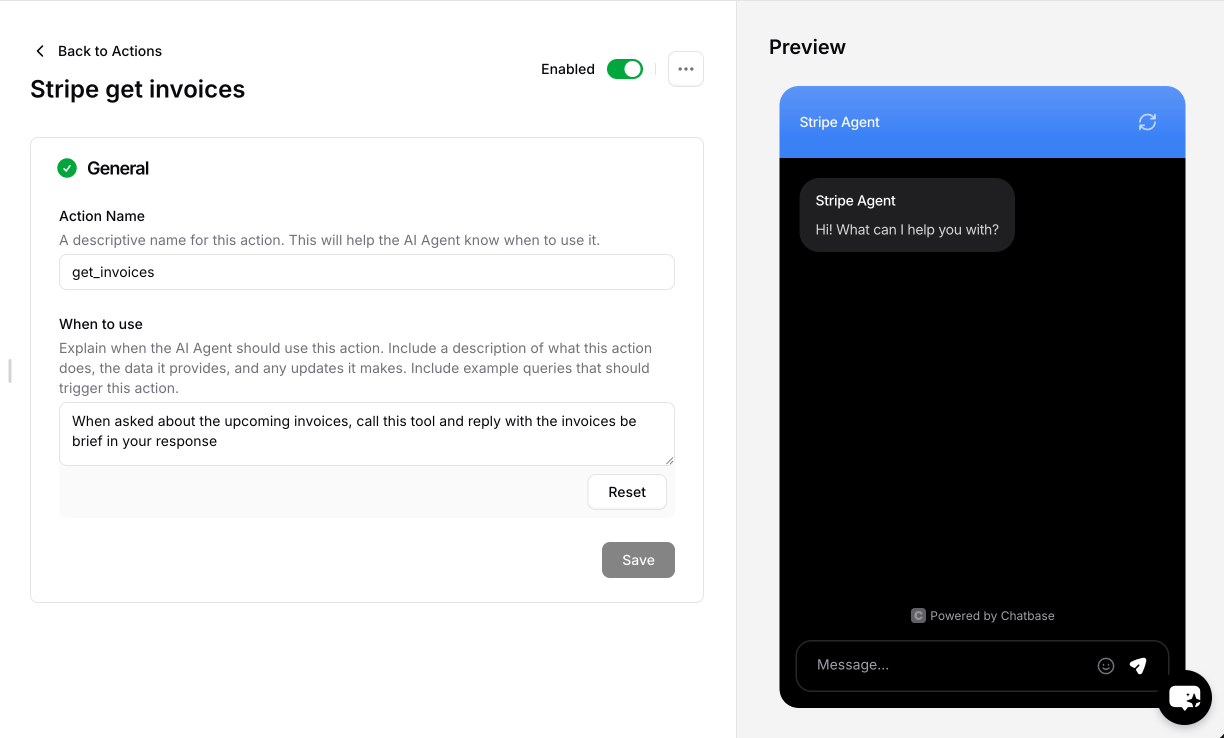
Task: Click the left panel collapse handle
Action: [10, 371]
